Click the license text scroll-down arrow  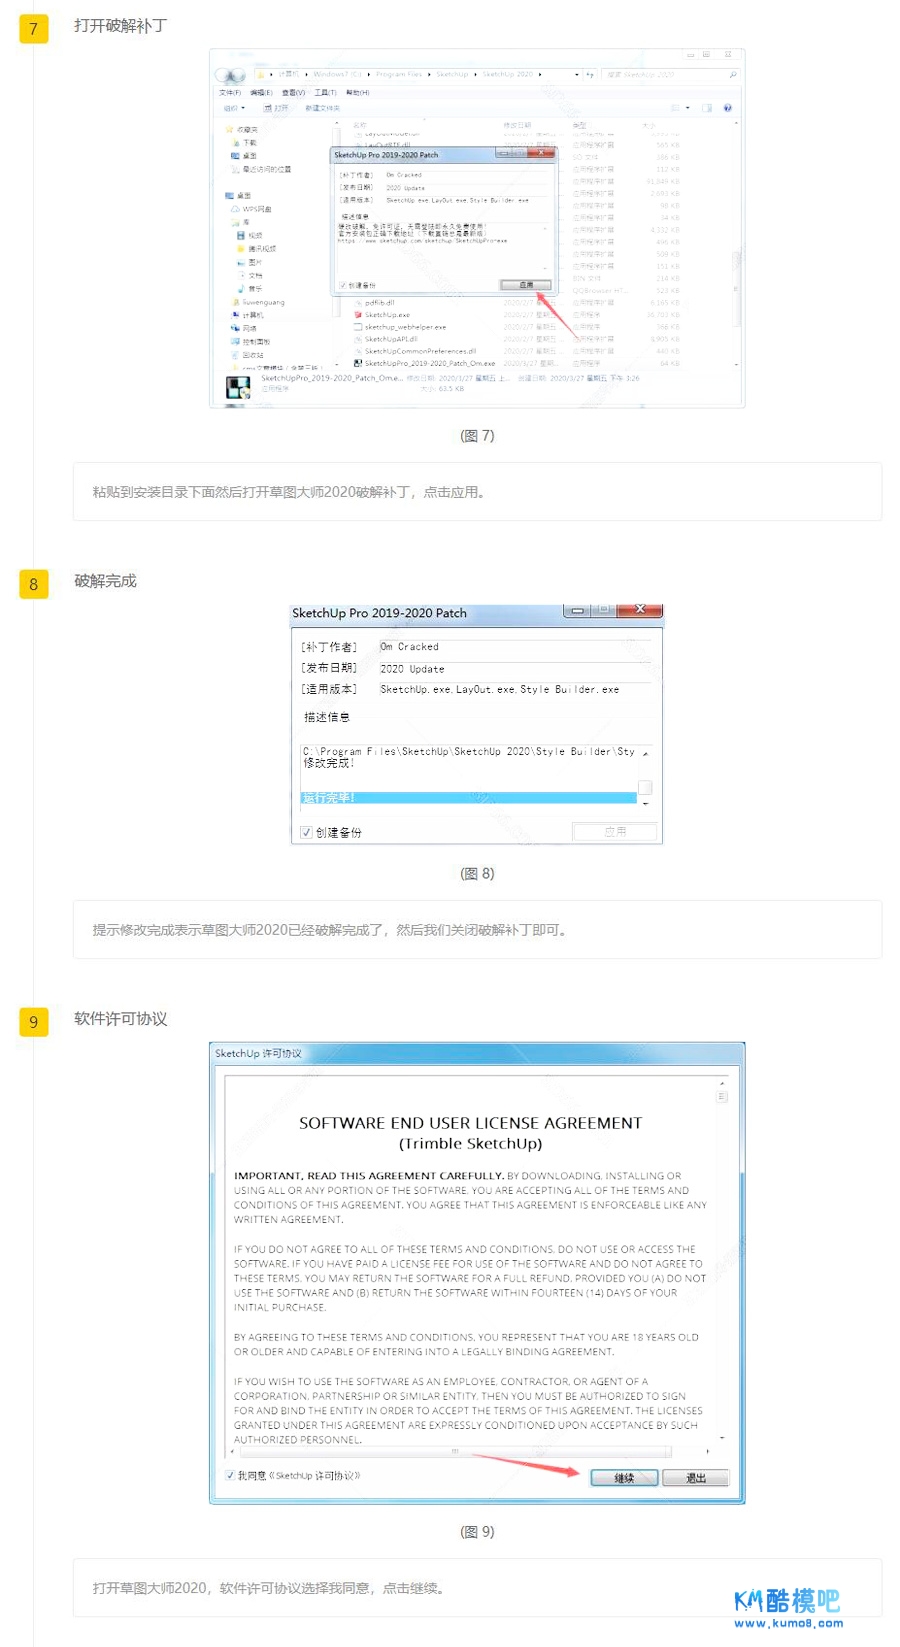[x=722, y=1438]
